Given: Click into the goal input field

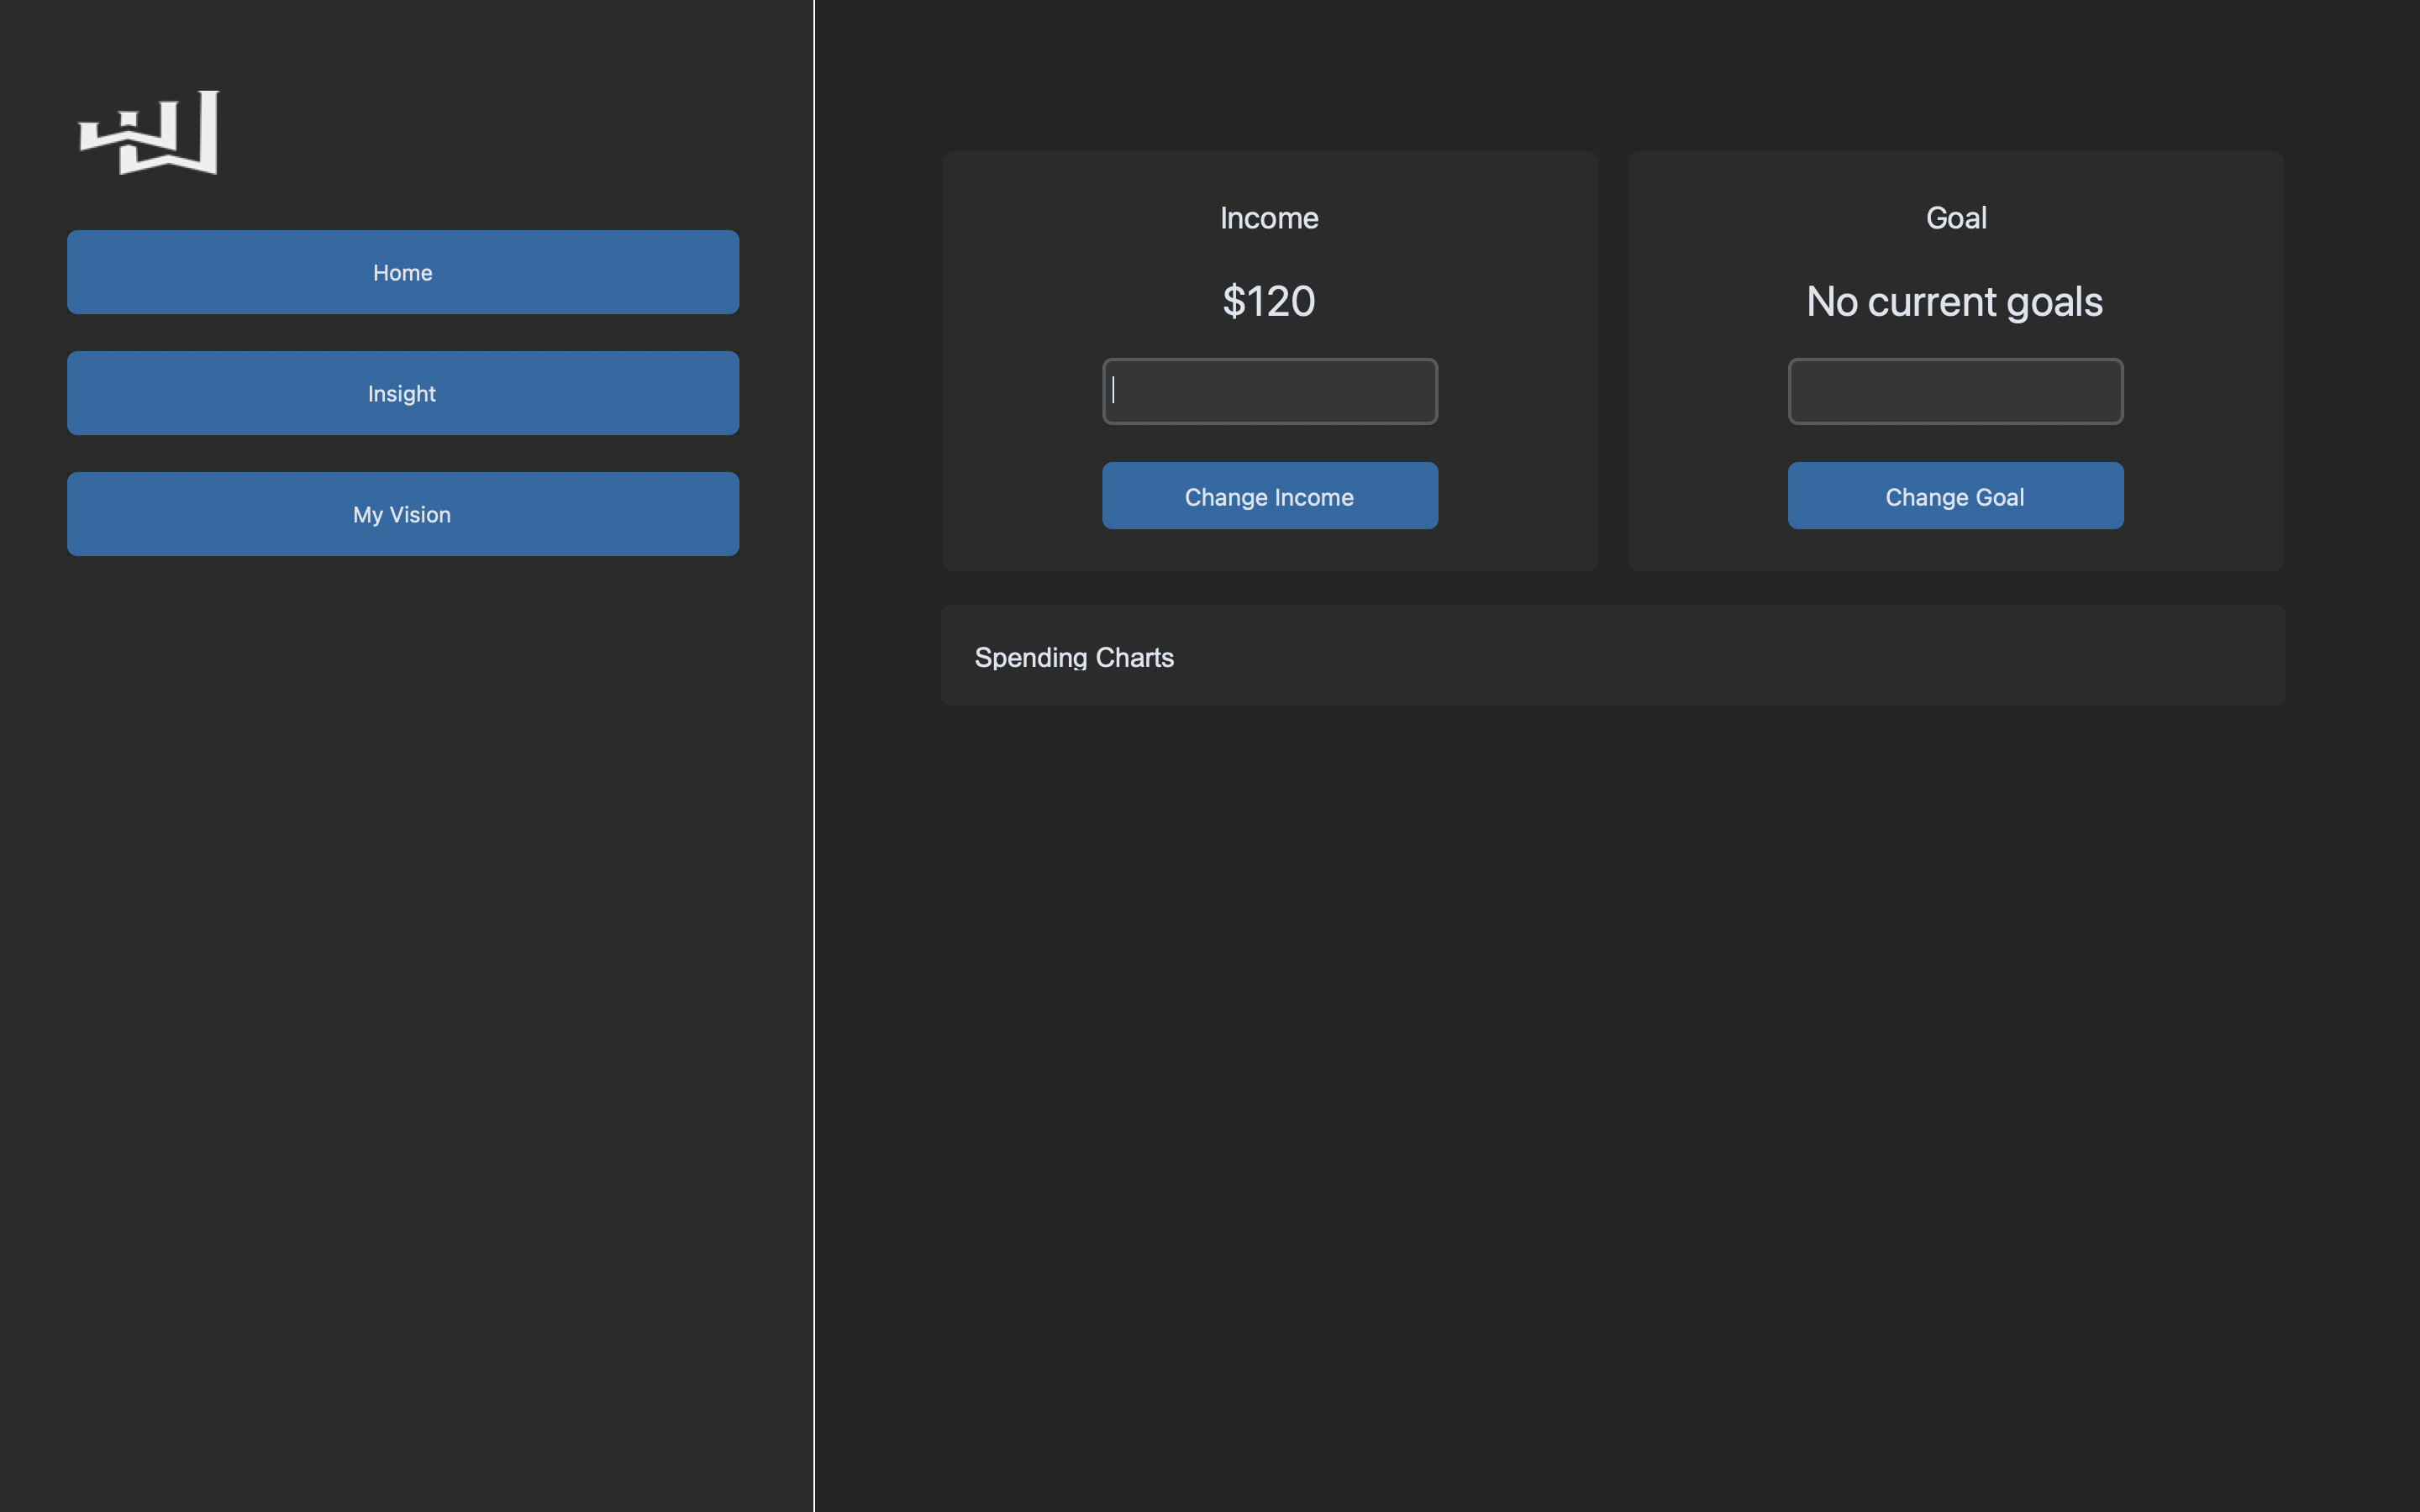Looking at the screenshot, I should point(1955,391).
